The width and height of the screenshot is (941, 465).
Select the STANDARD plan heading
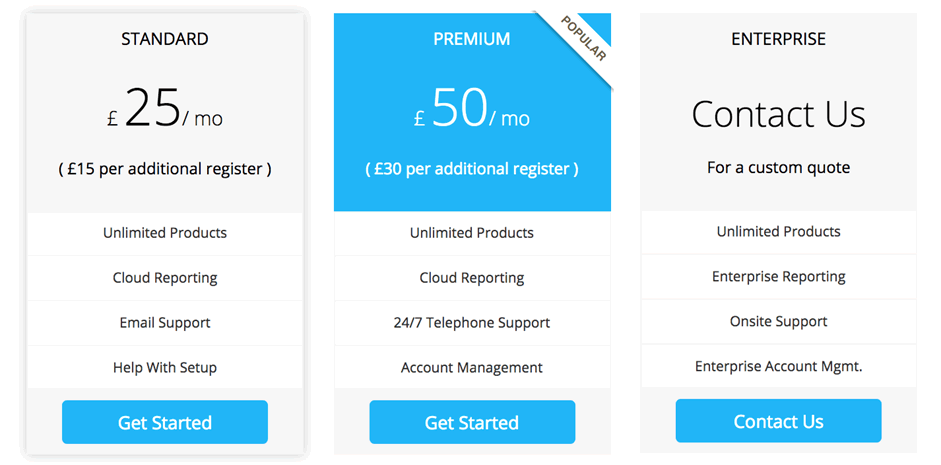(164, 39)
